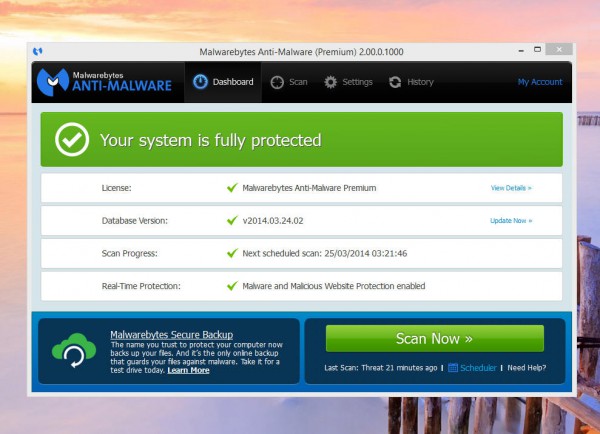Click the Scheduler calendar icon
600x434 pixels.
(453, 367)
